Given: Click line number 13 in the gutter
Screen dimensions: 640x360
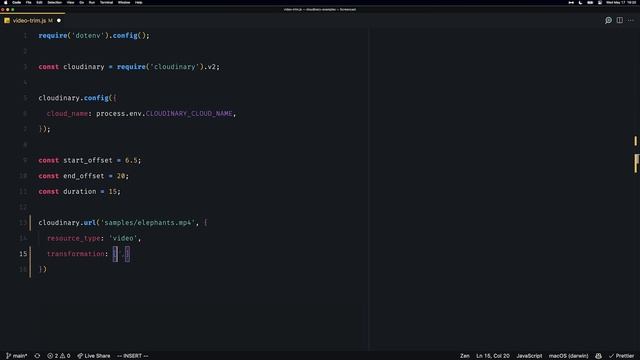Looking at the screenshot, I should pyautogui.click(x=23, y=223).
